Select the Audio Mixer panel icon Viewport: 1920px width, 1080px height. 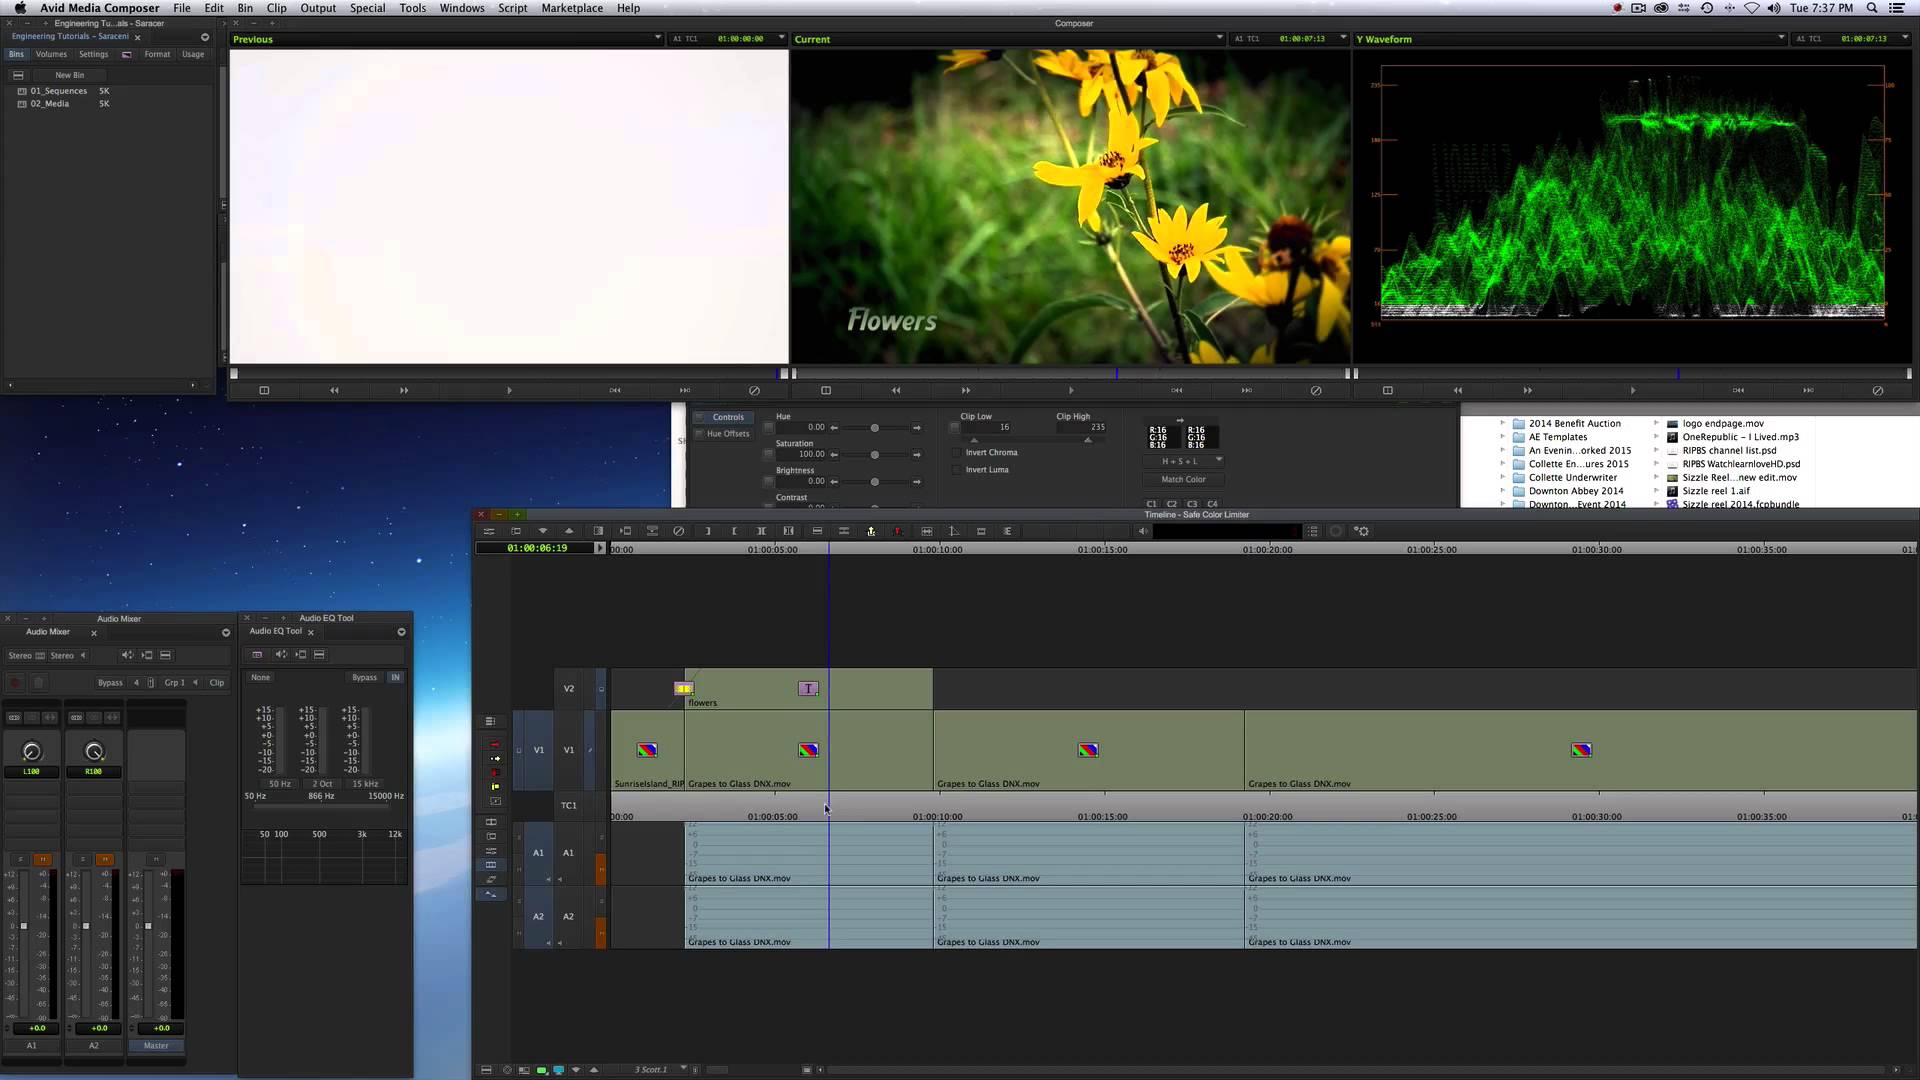point(47,632)
